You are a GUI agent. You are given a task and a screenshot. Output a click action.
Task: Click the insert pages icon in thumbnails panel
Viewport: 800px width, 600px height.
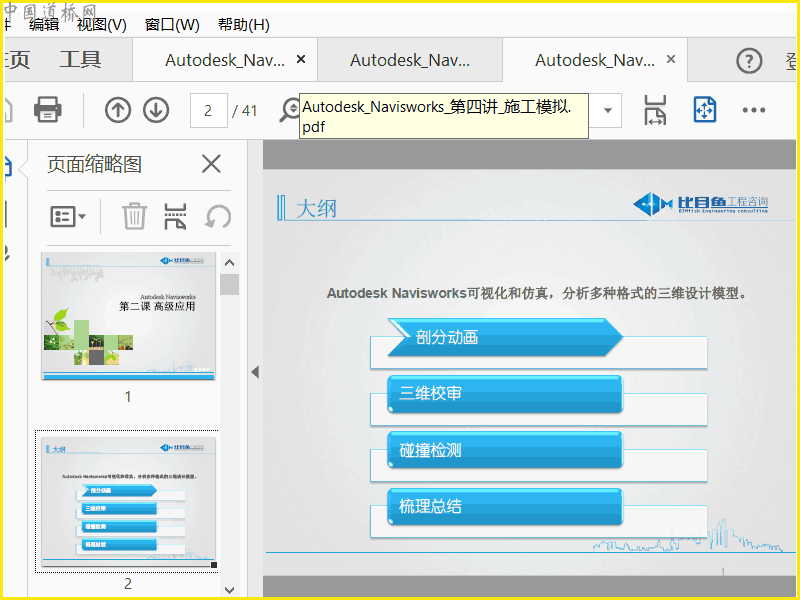[175, 216]
